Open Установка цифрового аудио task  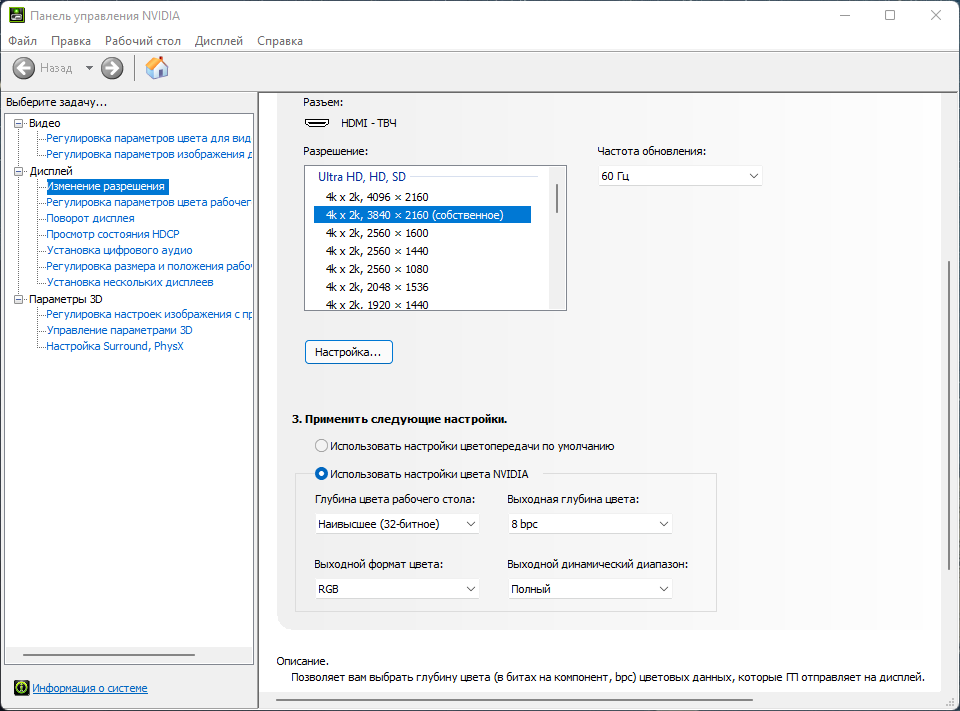point(119,250)
